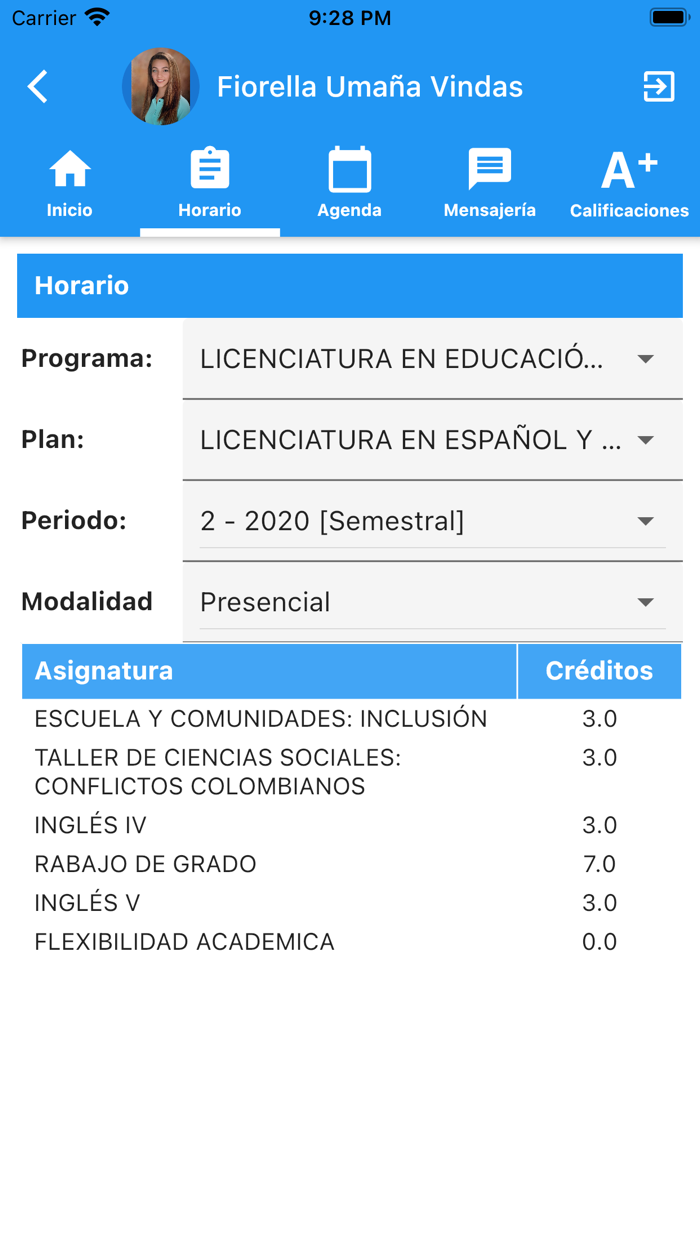This screenshot has width=700, height=1244.
Task: Open the user profile photo
Action: pos(160,87)
